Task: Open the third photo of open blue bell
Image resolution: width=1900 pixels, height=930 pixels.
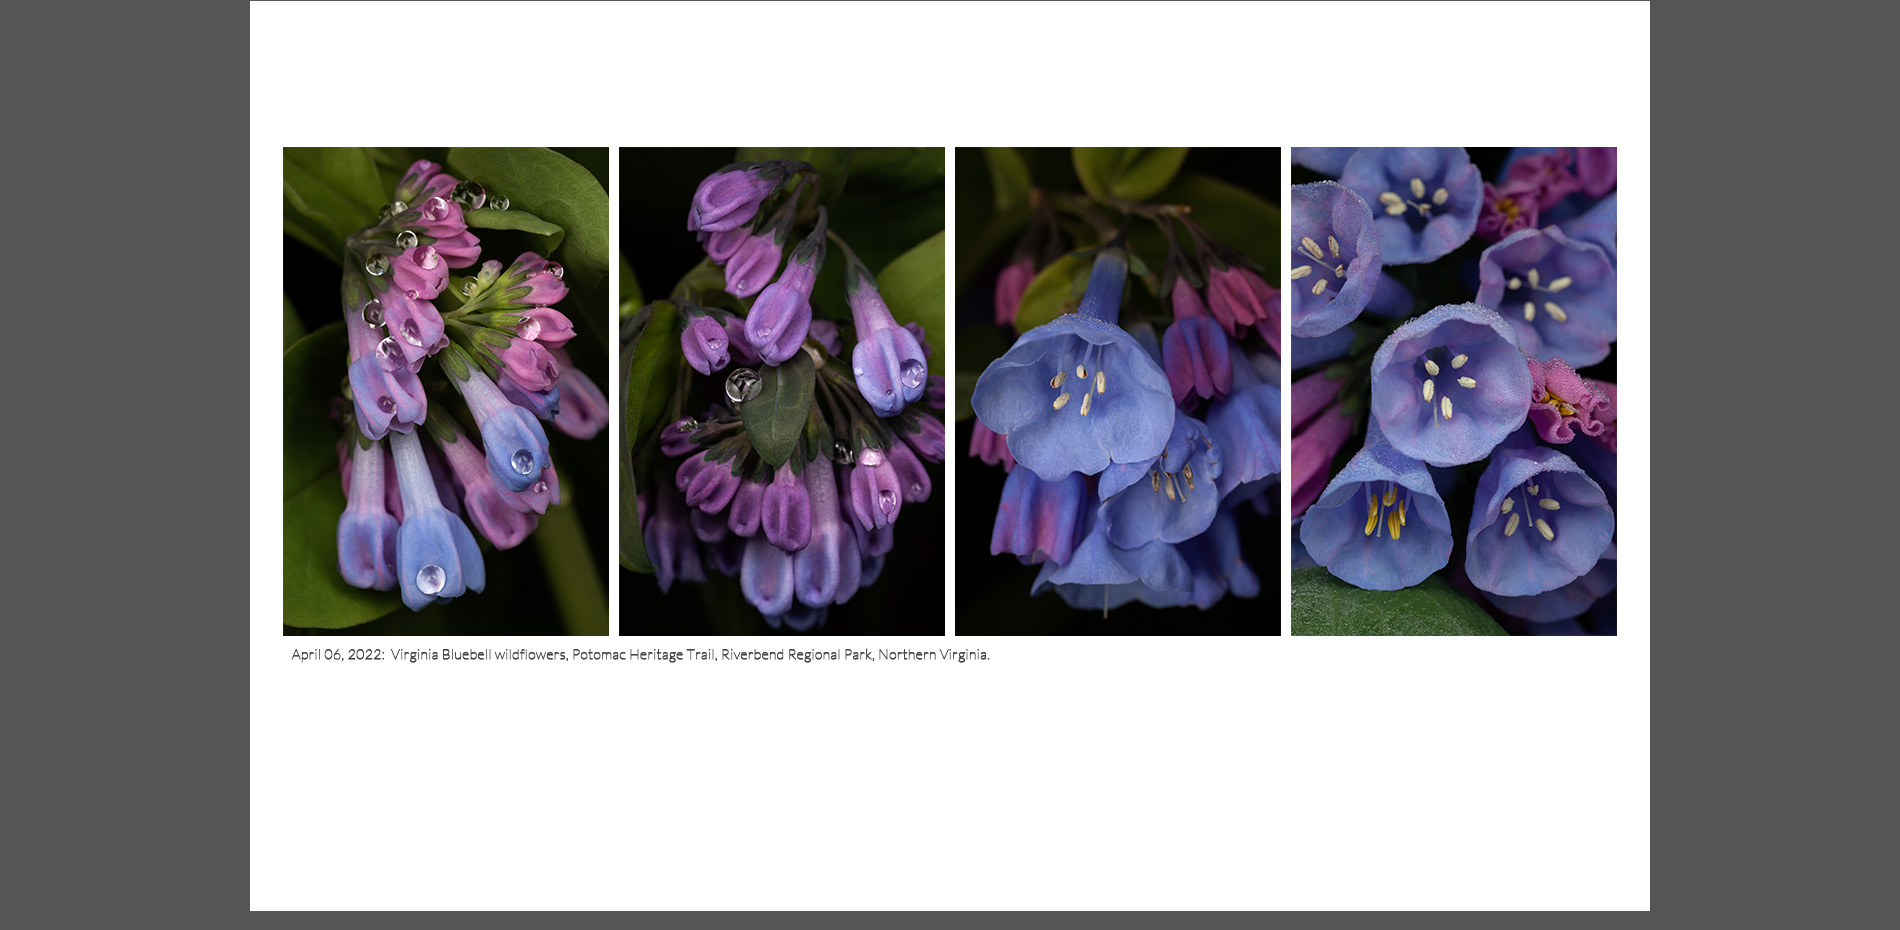Action: click(x=1117, y=391)
